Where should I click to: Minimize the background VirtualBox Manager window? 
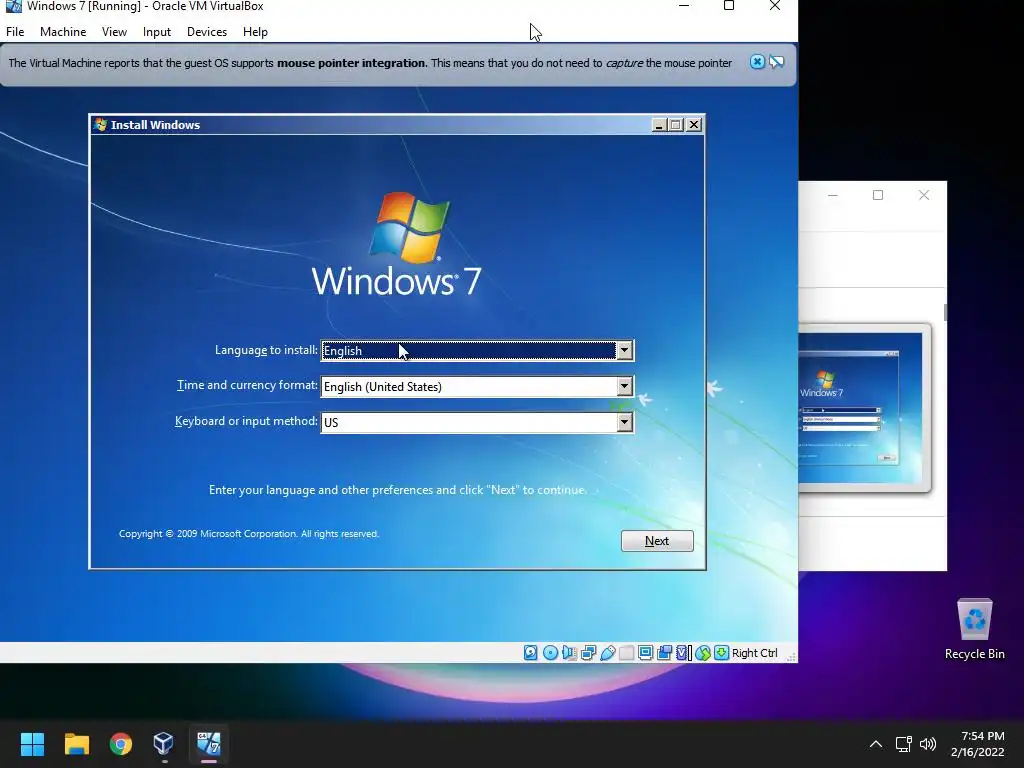(x=833, y=195)
